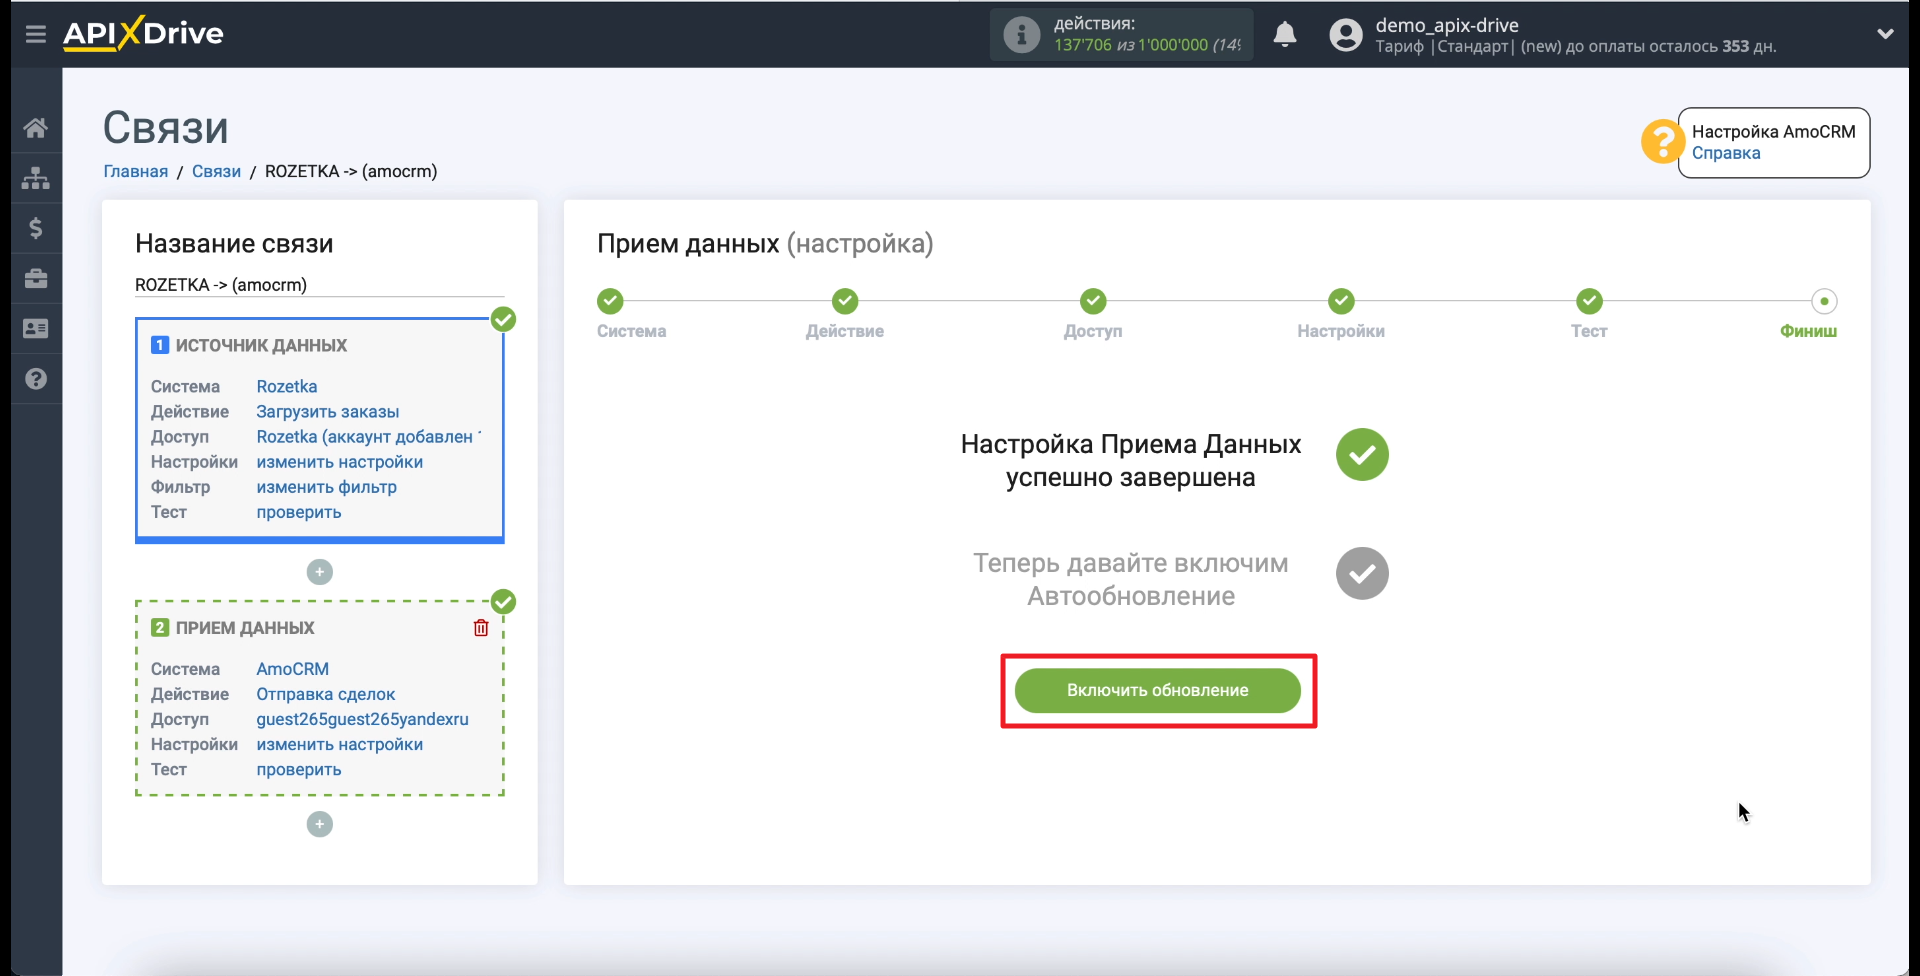Click the user avatar icon
Screen dimensions: 1920x976
point(1346,35)
